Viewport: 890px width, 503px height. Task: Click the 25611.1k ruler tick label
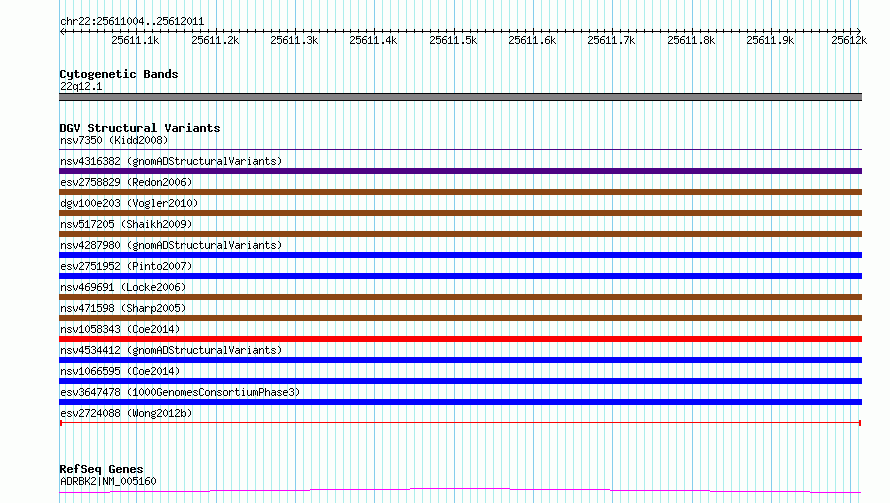click(135, 40)
